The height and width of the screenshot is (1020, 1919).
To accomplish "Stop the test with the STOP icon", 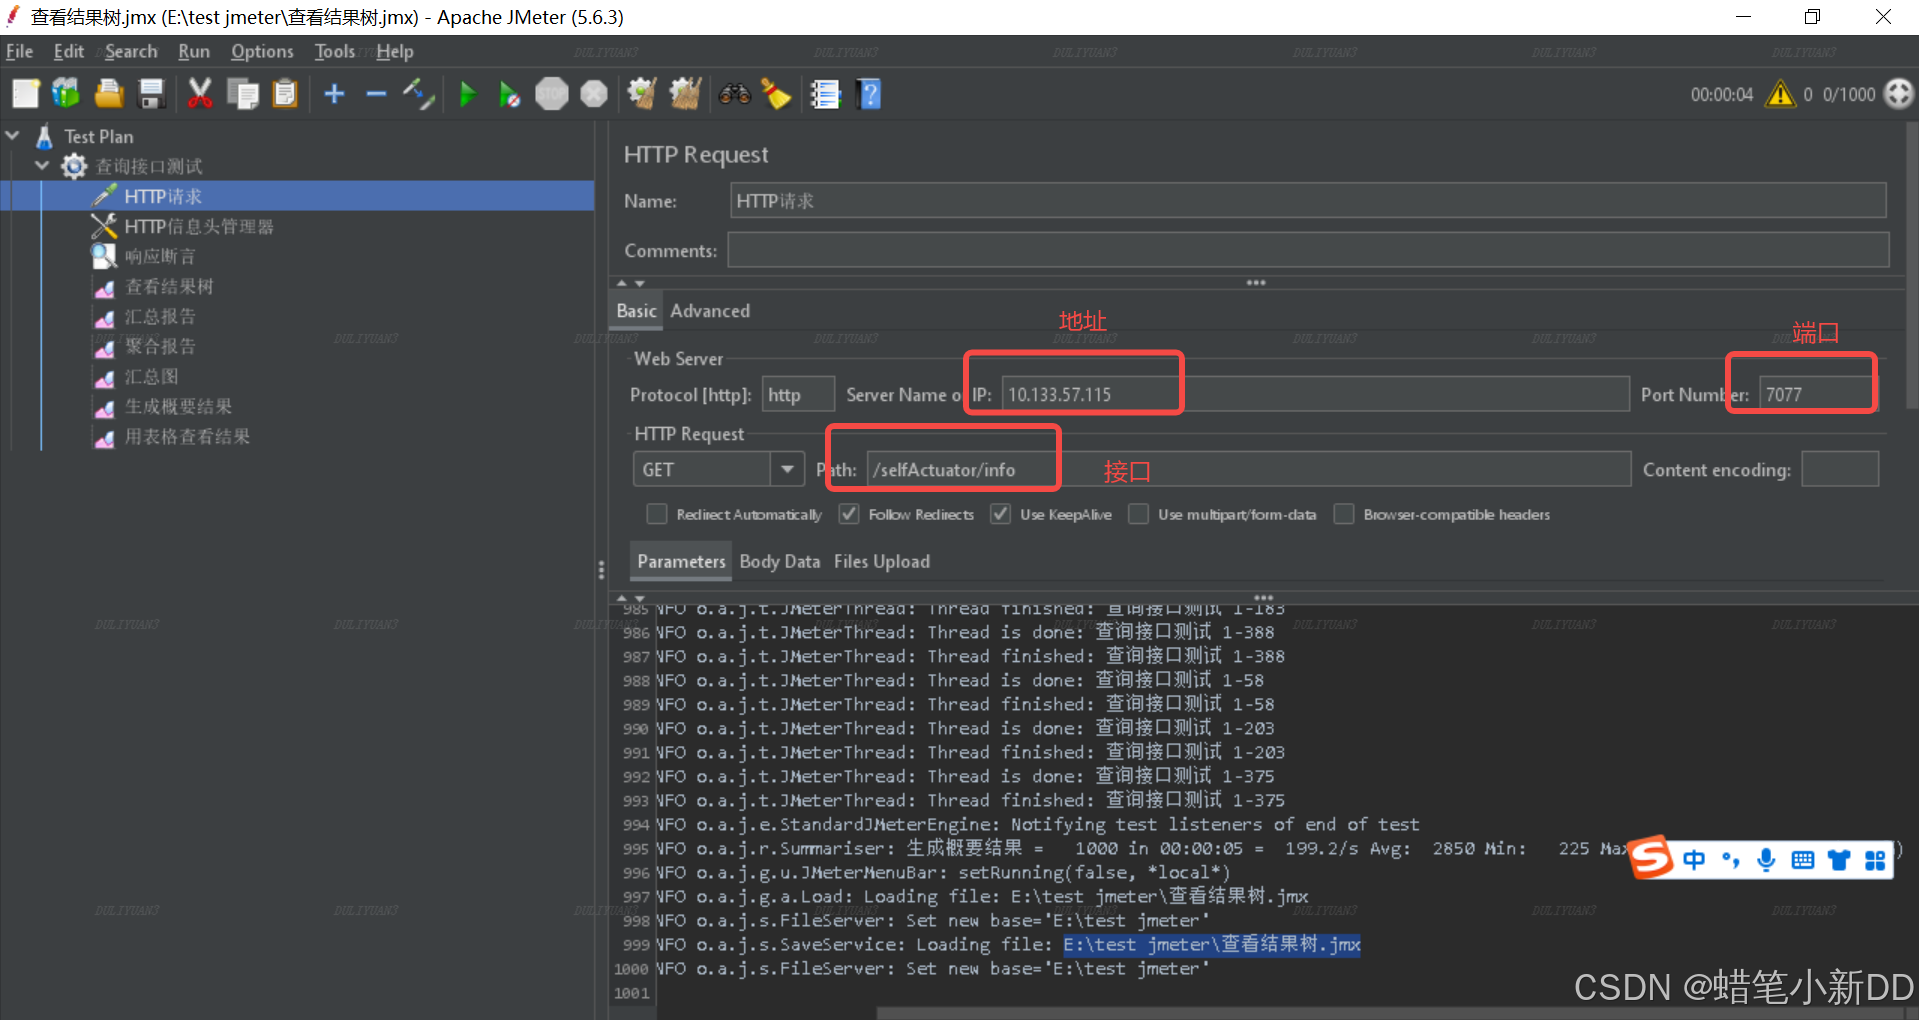I will click(552, 94).
